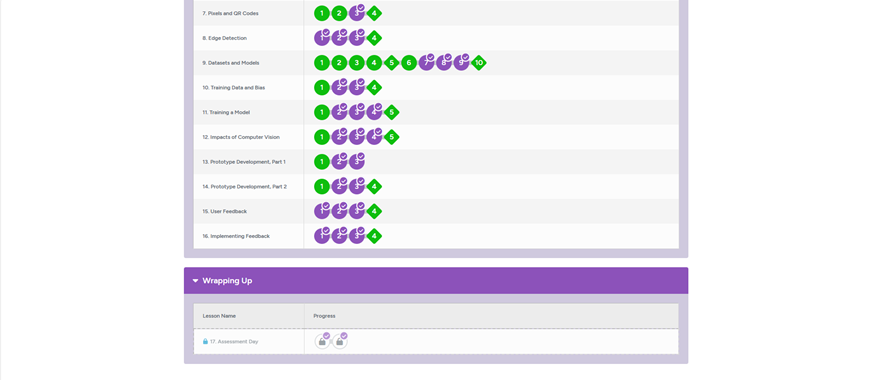Screen dimensions: 870x380
Task: Open level 5 diamond in Impacts of Computer Vision
Action: click(392, 137)
